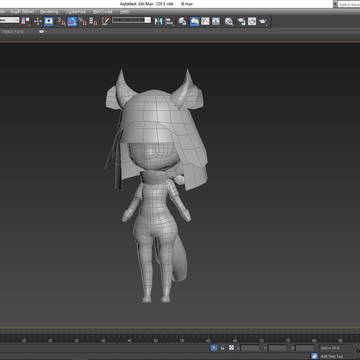The width and height of the screenshot is (360, 360).
Task: Toggle the Graphite Modeling Tools ribbon
Action: [195, 21]
